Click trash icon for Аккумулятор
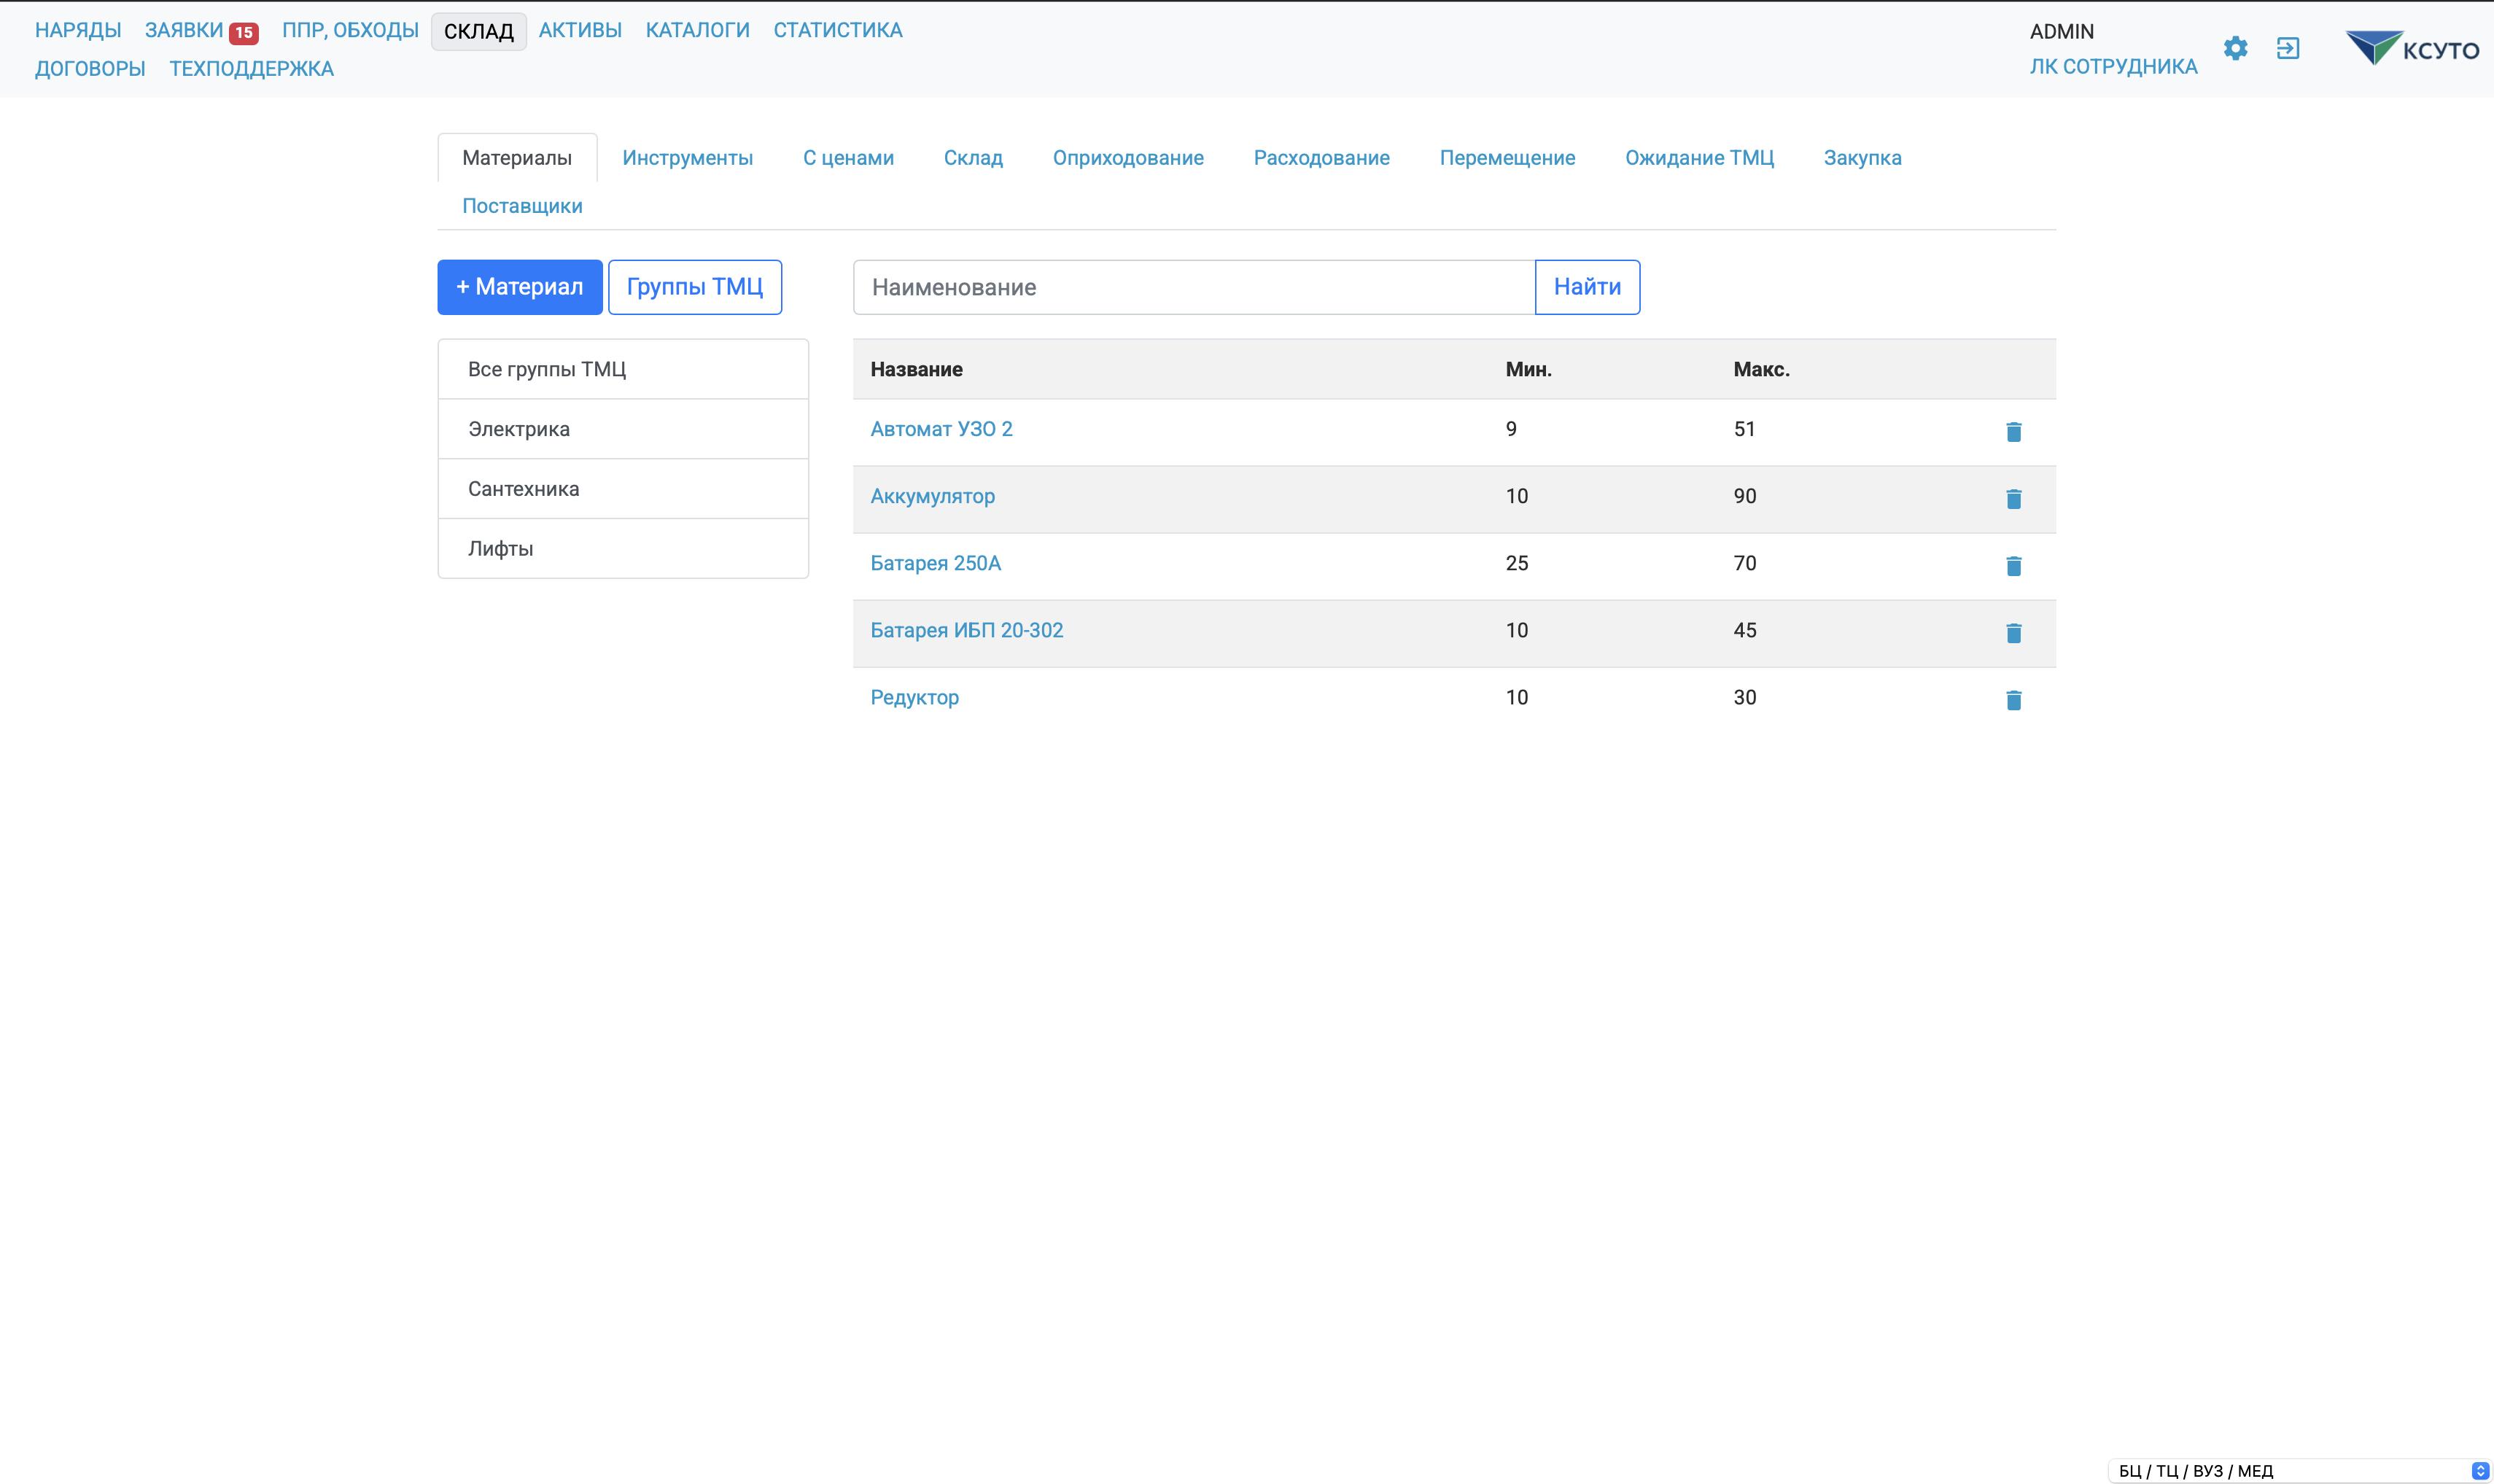This screenshot has width=2494, height=1484. 2013,498
